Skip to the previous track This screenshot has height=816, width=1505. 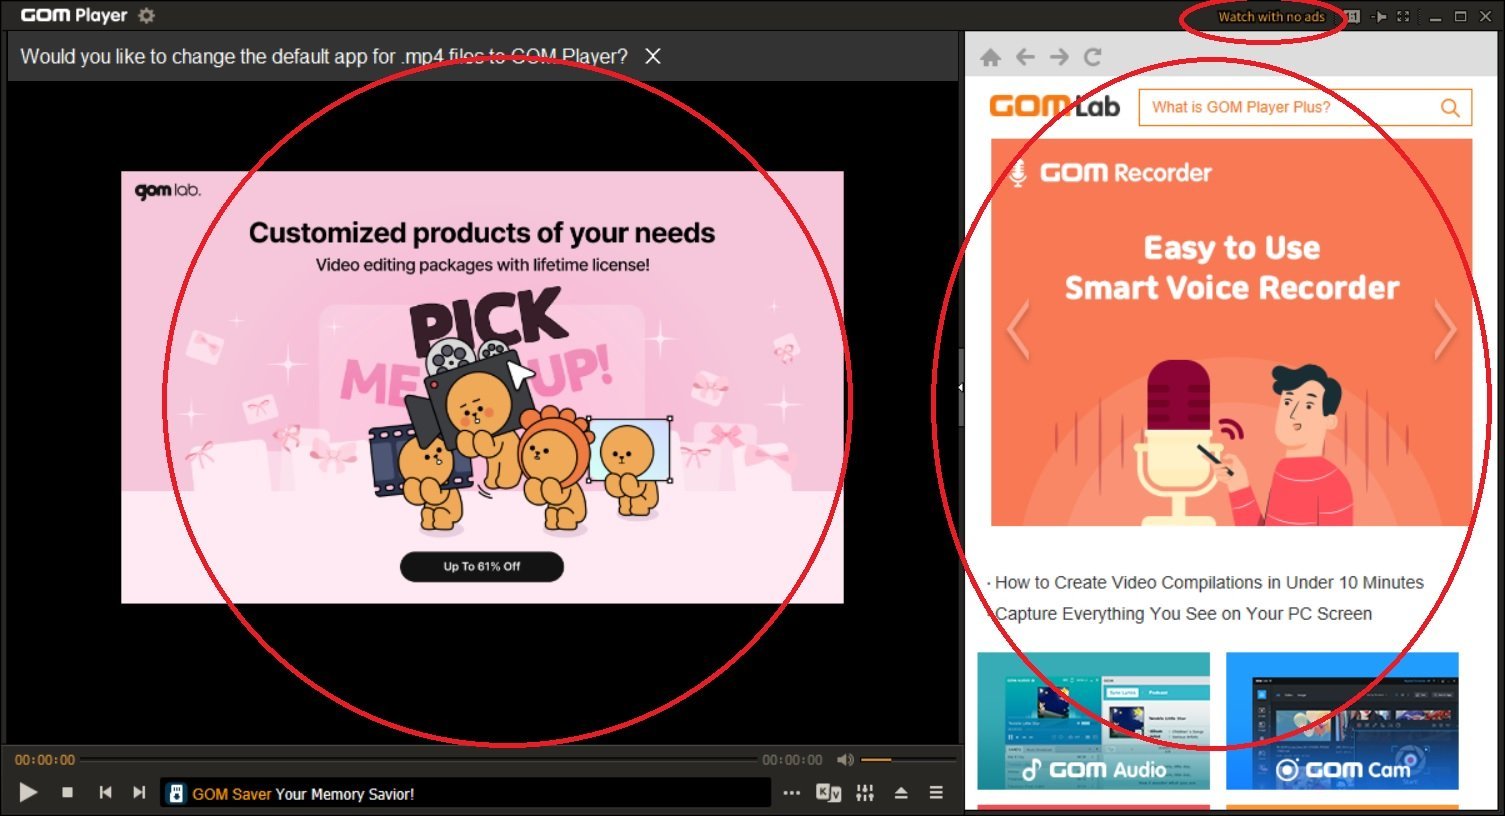pos(105,793)
